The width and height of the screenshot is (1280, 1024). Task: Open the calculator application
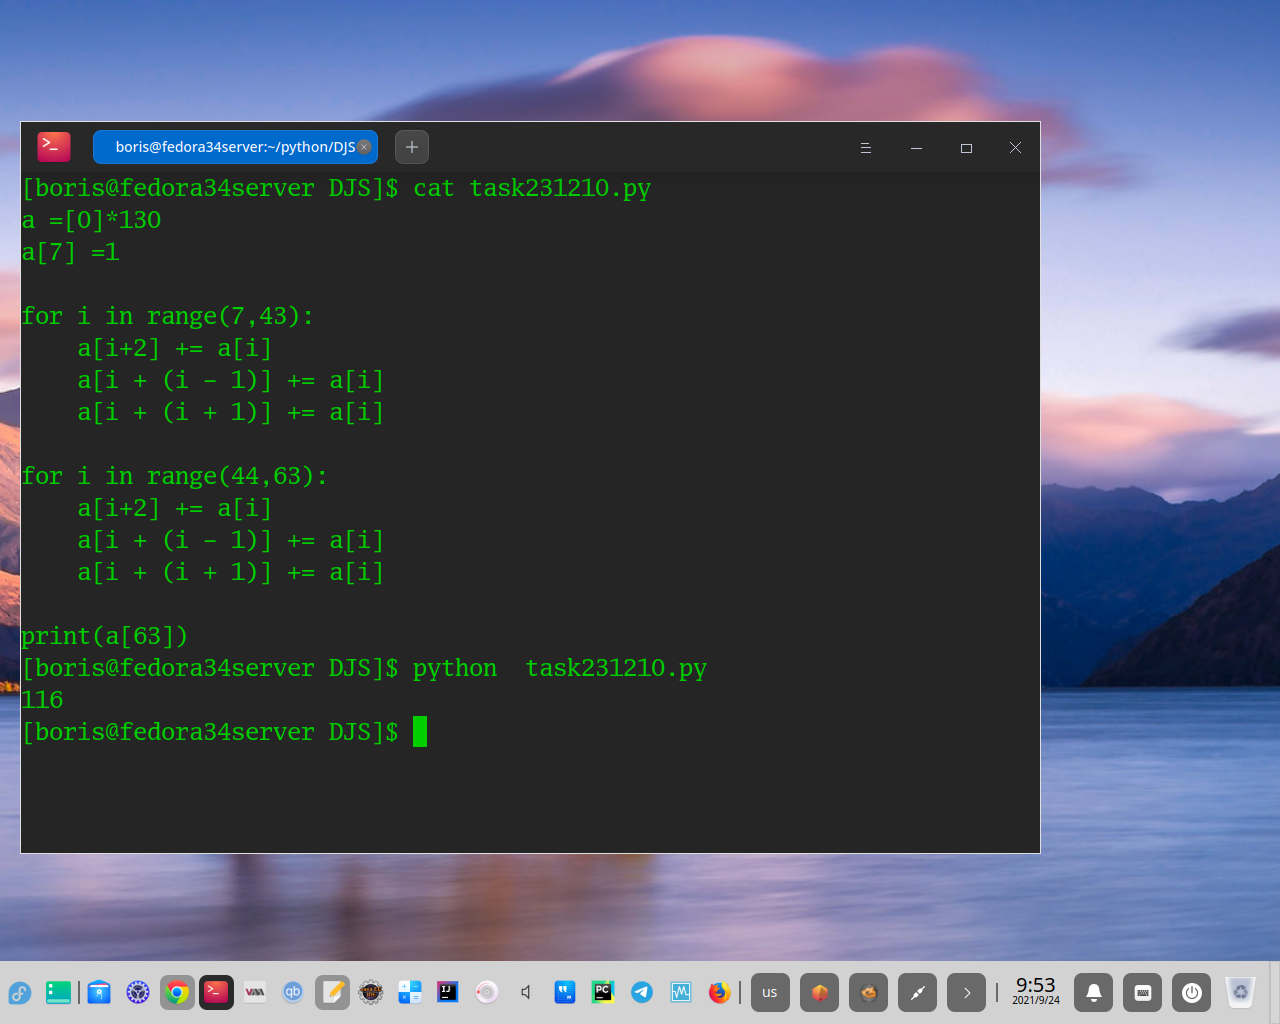408,992
